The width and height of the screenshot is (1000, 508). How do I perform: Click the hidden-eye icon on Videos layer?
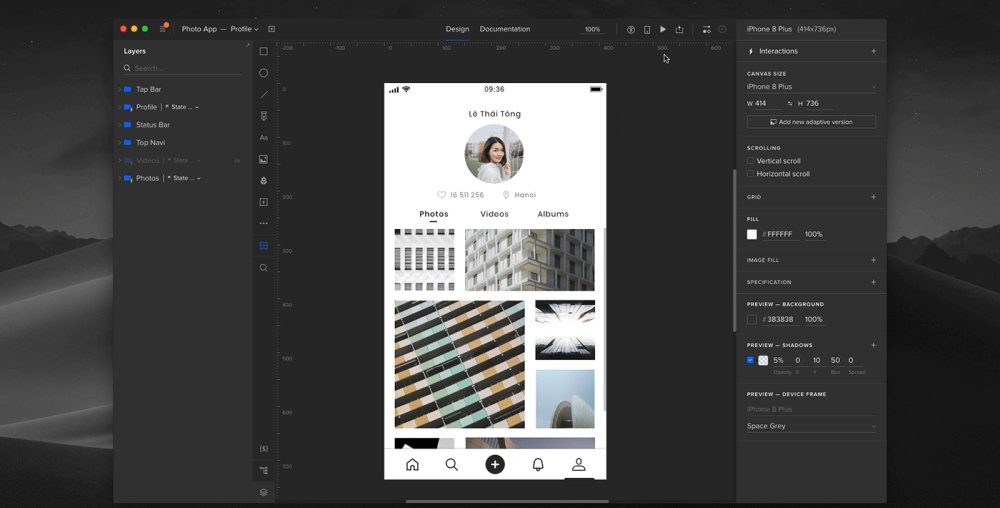pos(237,161)
